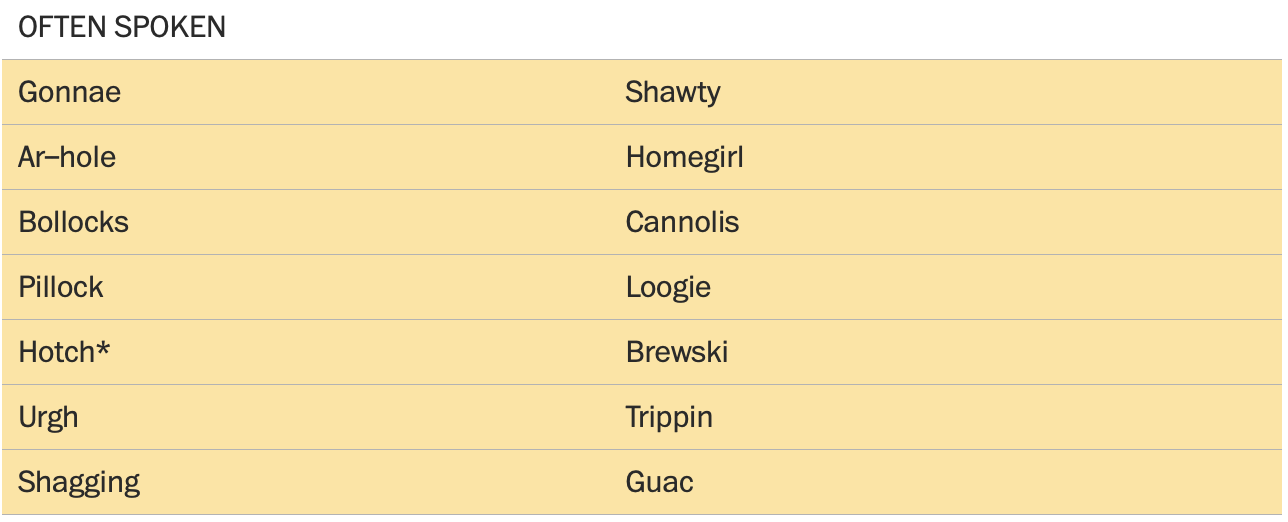Click the Bollocks entry

click(74, 222)
